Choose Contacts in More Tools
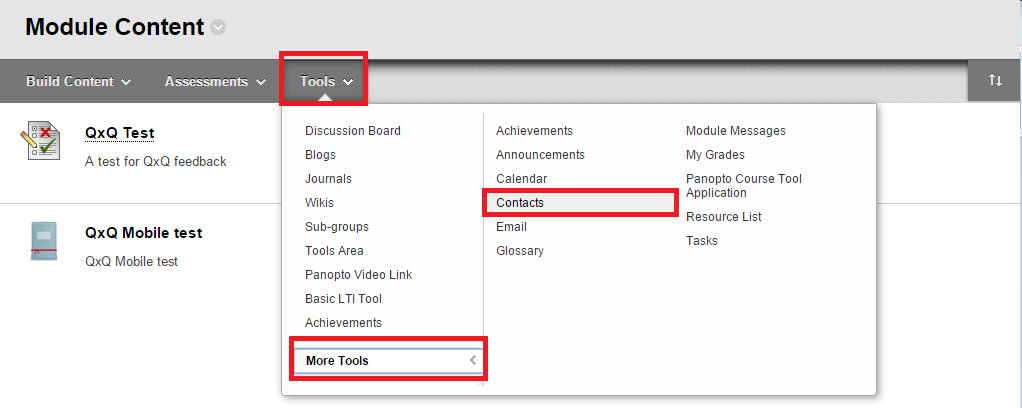 pyautogui.click(x=580, y=203)
